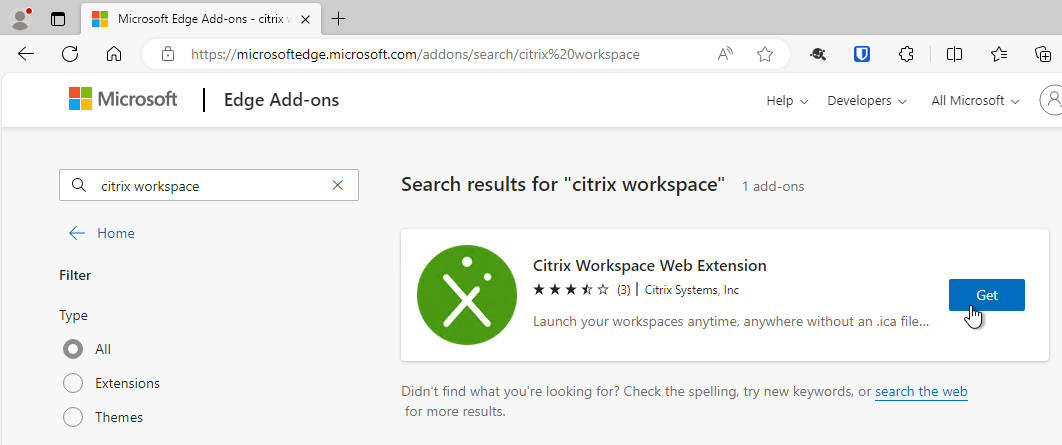Go to browser home page icon
Viewport: 1062px width, 445px height.
[x=114, y=54]
